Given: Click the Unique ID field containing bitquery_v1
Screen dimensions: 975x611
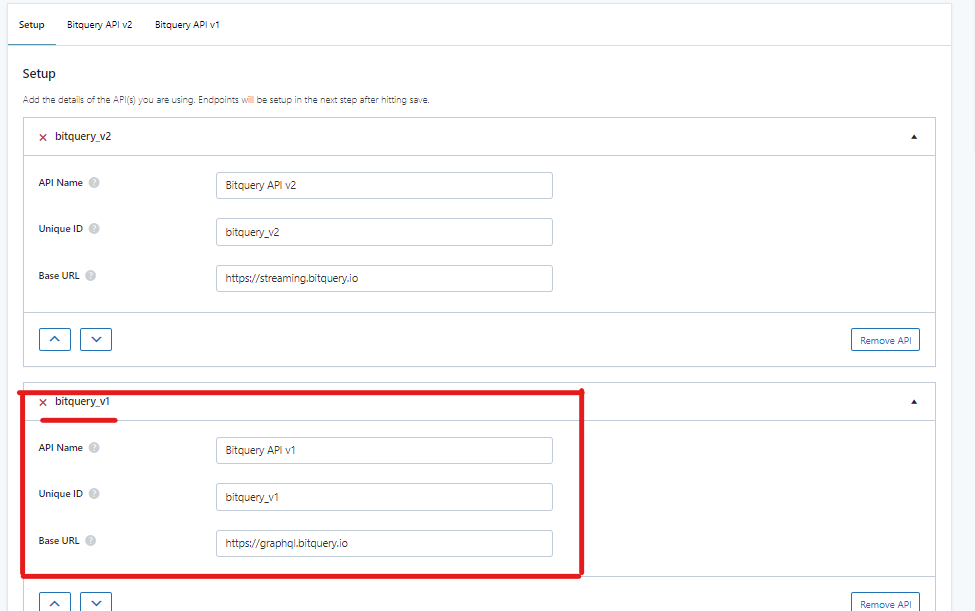Looking at the screenshot, I should (384, 497).
